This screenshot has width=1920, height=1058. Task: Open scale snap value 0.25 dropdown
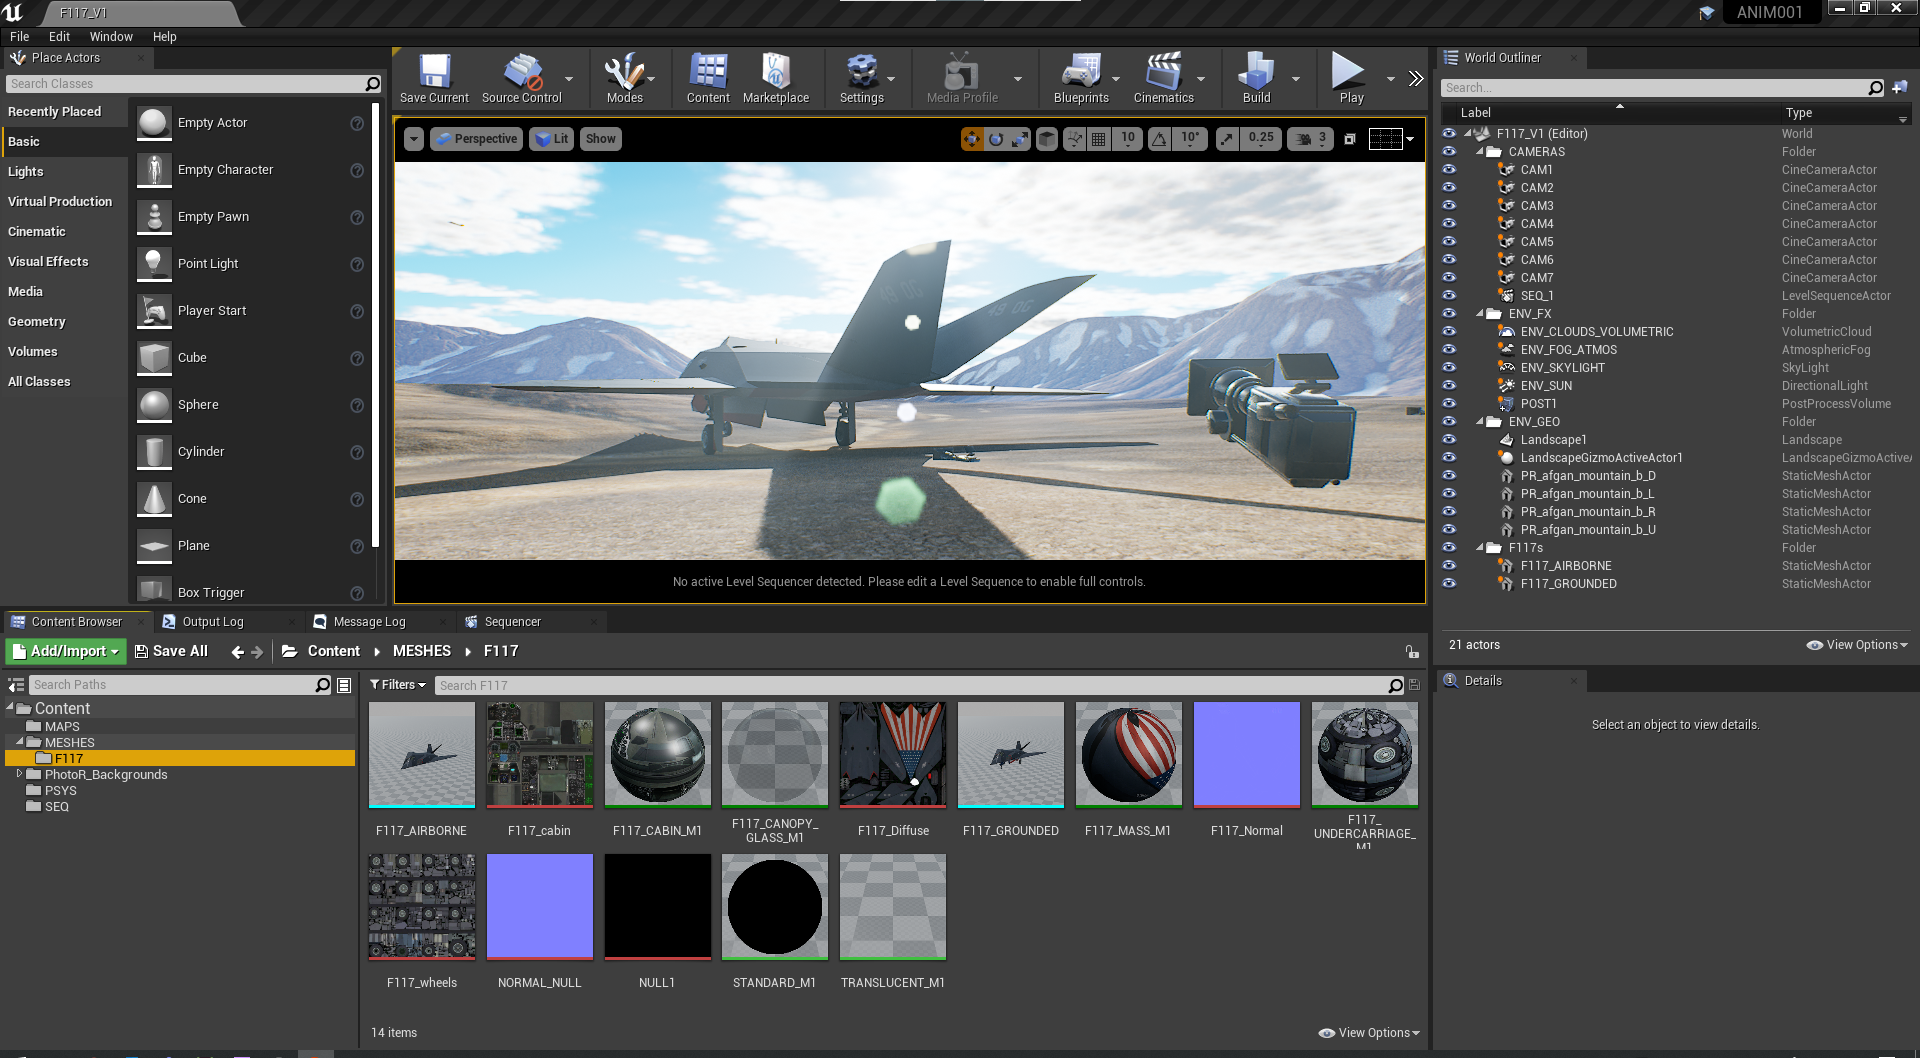pyautogui.click(x=1261, y=139)
